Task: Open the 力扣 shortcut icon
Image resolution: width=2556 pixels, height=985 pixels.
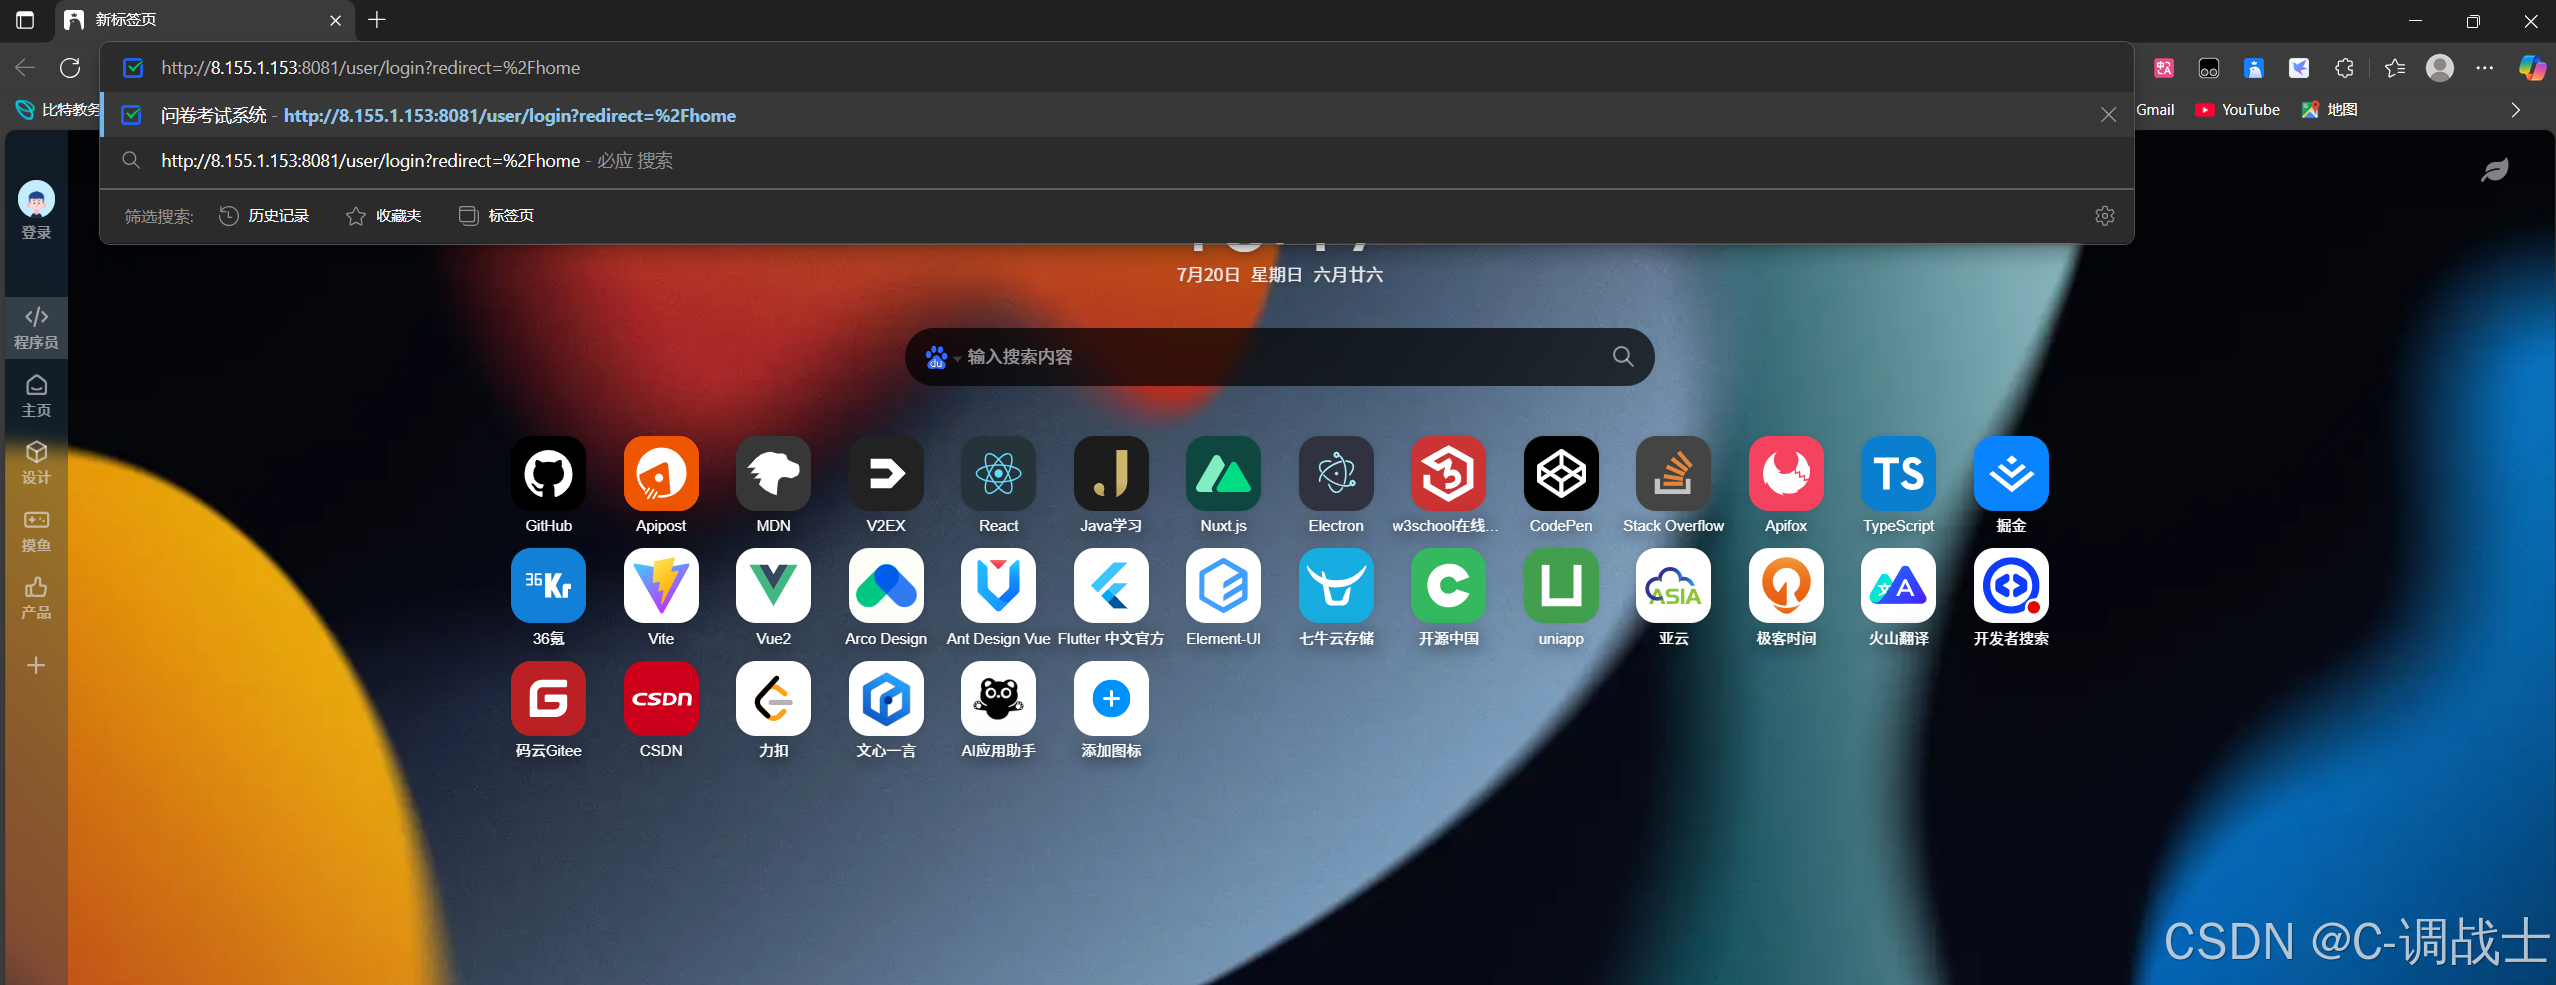Action: click(x=773, y=698)
